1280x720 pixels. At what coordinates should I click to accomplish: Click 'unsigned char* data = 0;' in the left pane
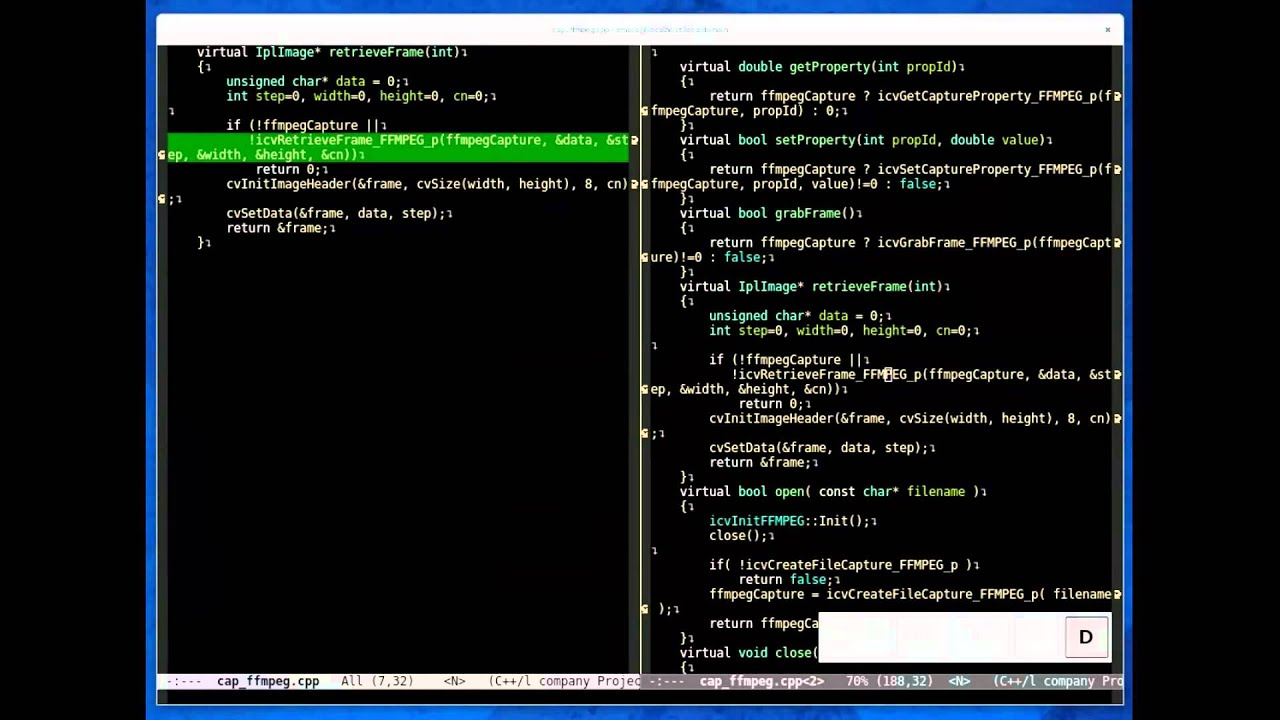[x=313, y=81]
